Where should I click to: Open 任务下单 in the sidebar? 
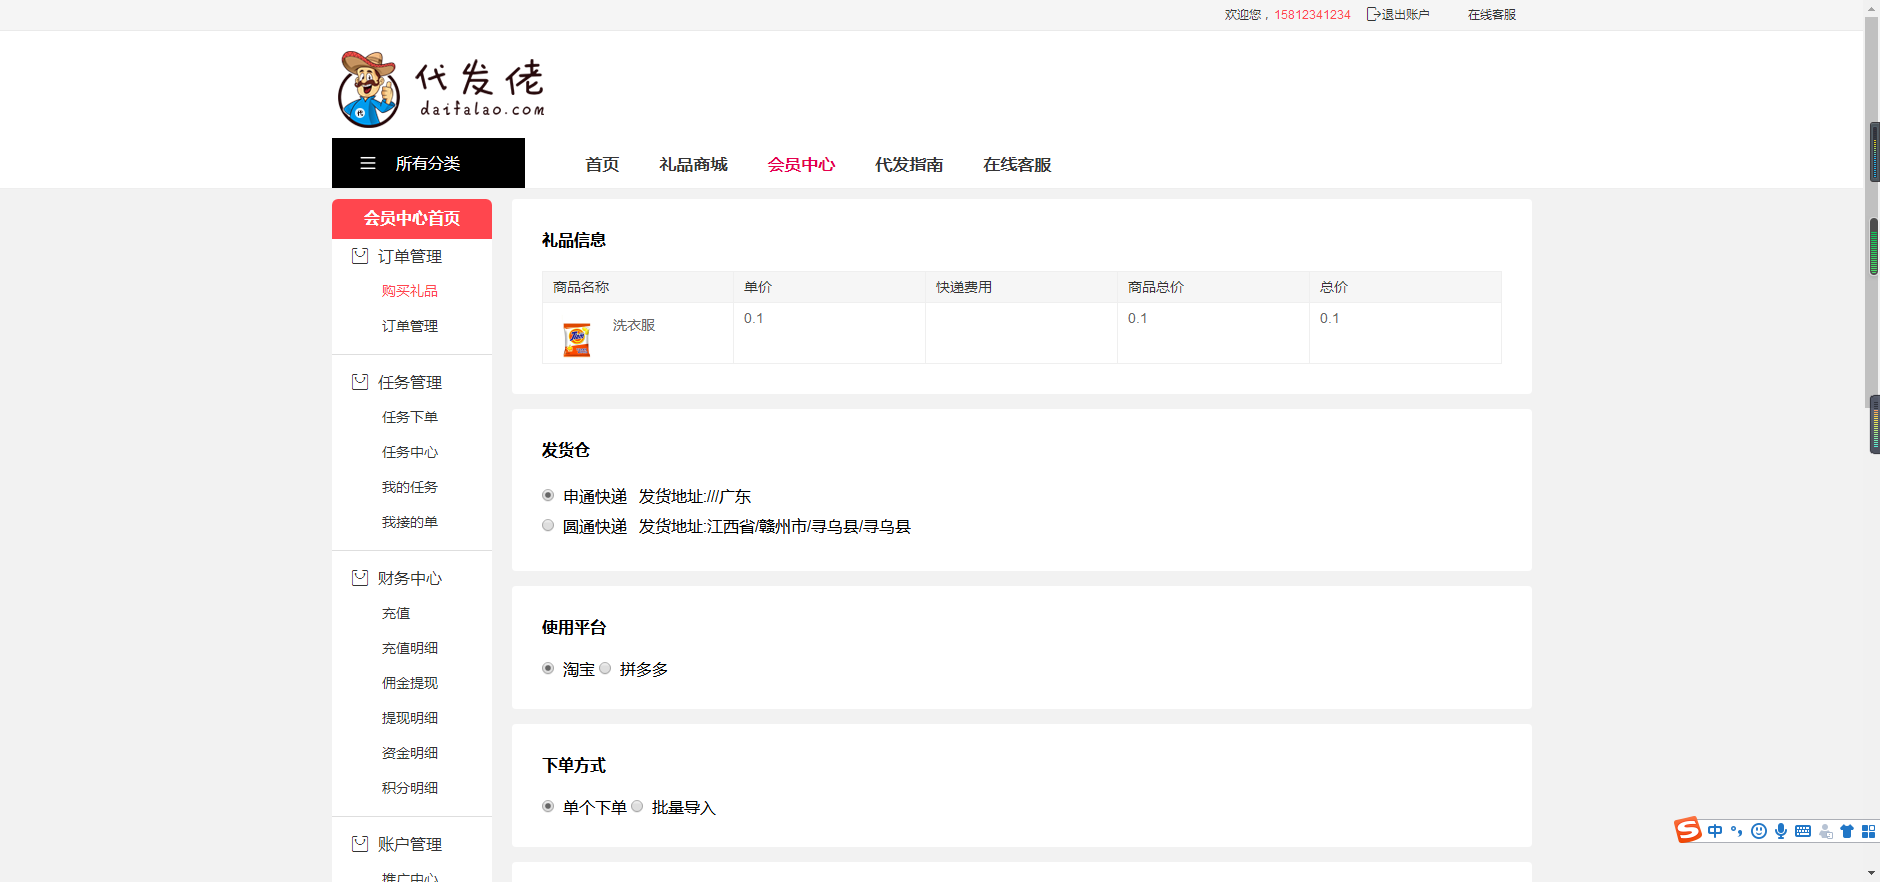click(410, 417)
